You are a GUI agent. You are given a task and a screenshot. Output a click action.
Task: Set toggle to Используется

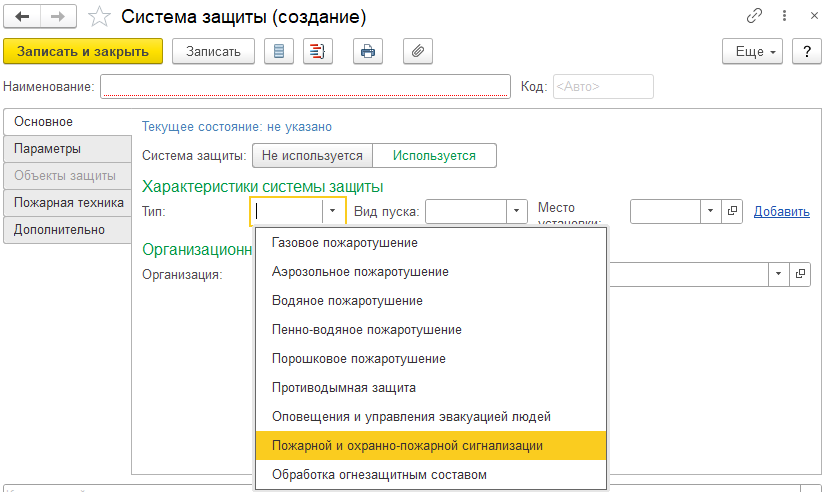point(434,156)
